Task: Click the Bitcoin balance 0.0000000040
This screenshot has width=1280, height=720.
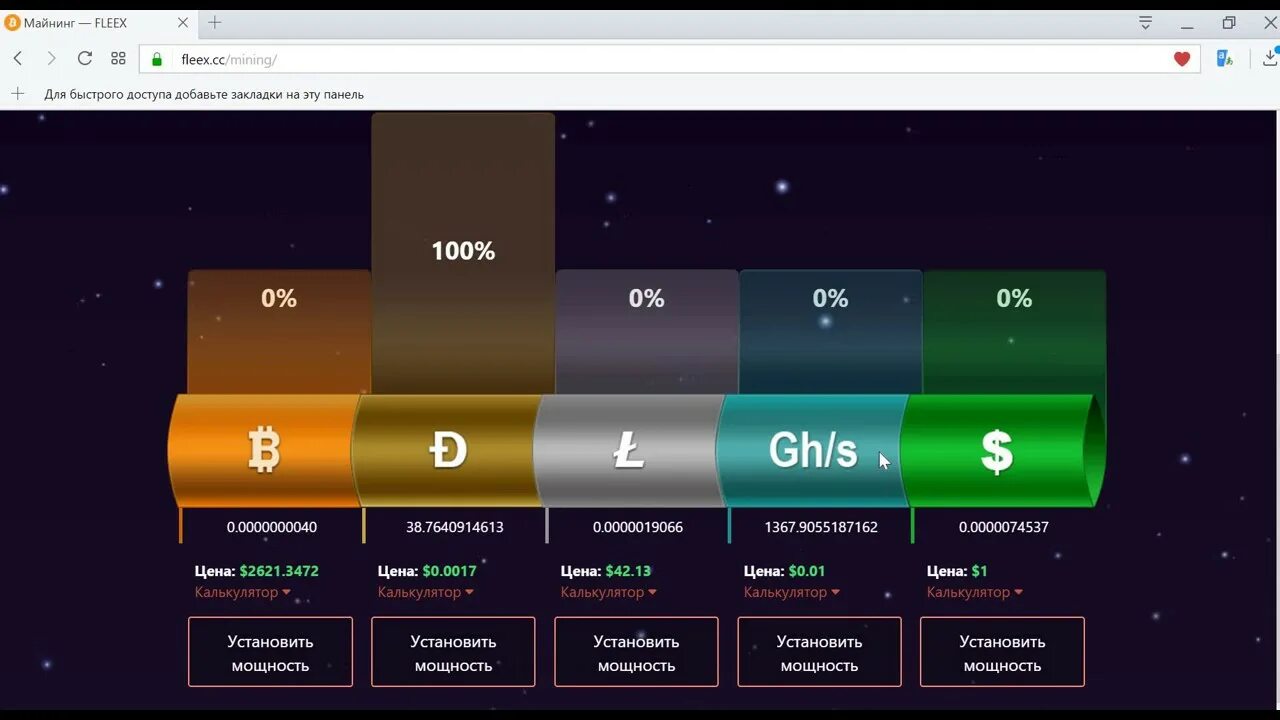Action: tap(272, 527)
